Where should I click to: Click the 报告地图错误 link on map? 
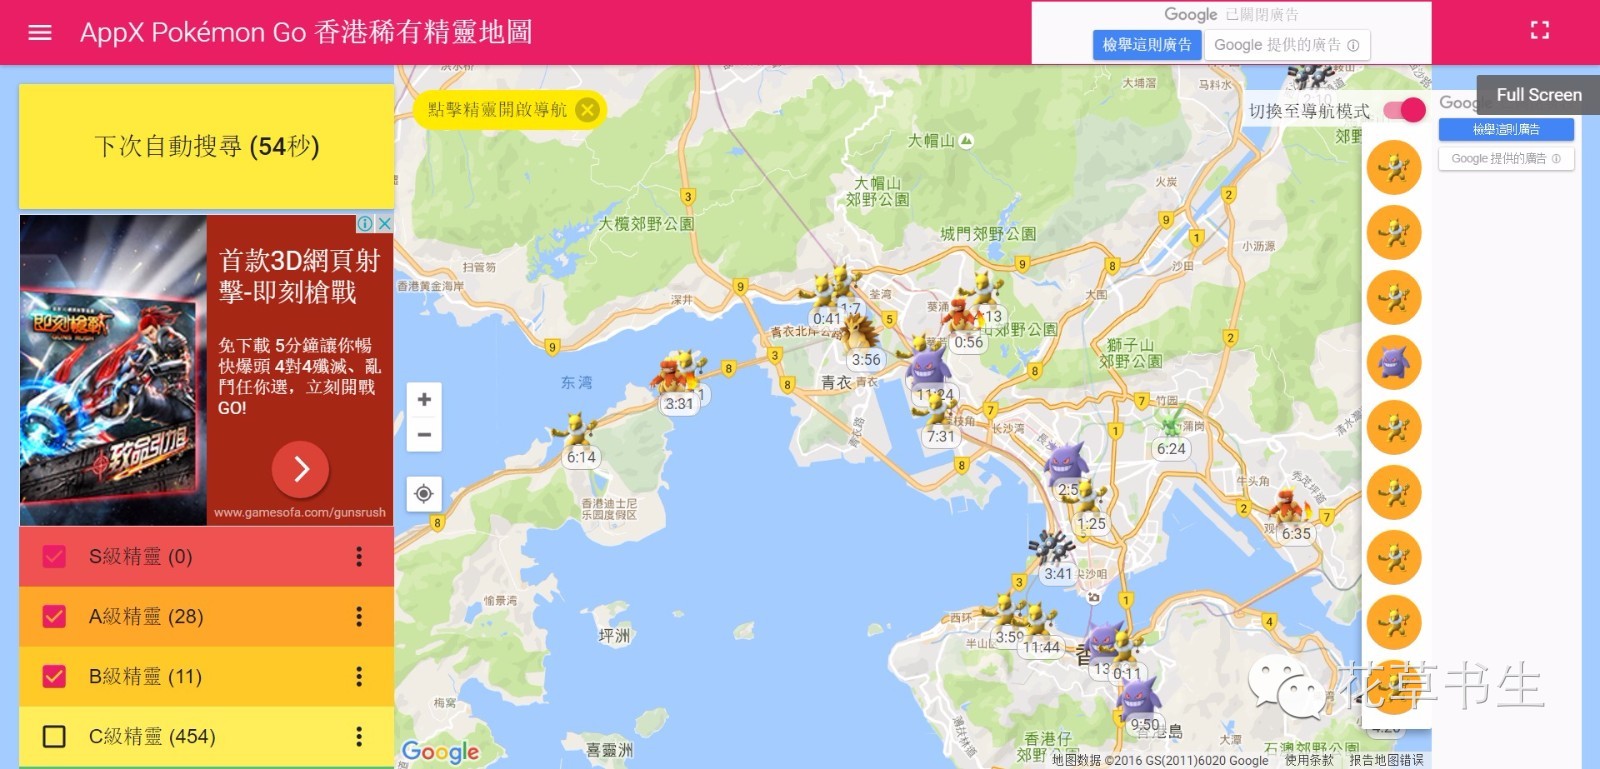1386,760
